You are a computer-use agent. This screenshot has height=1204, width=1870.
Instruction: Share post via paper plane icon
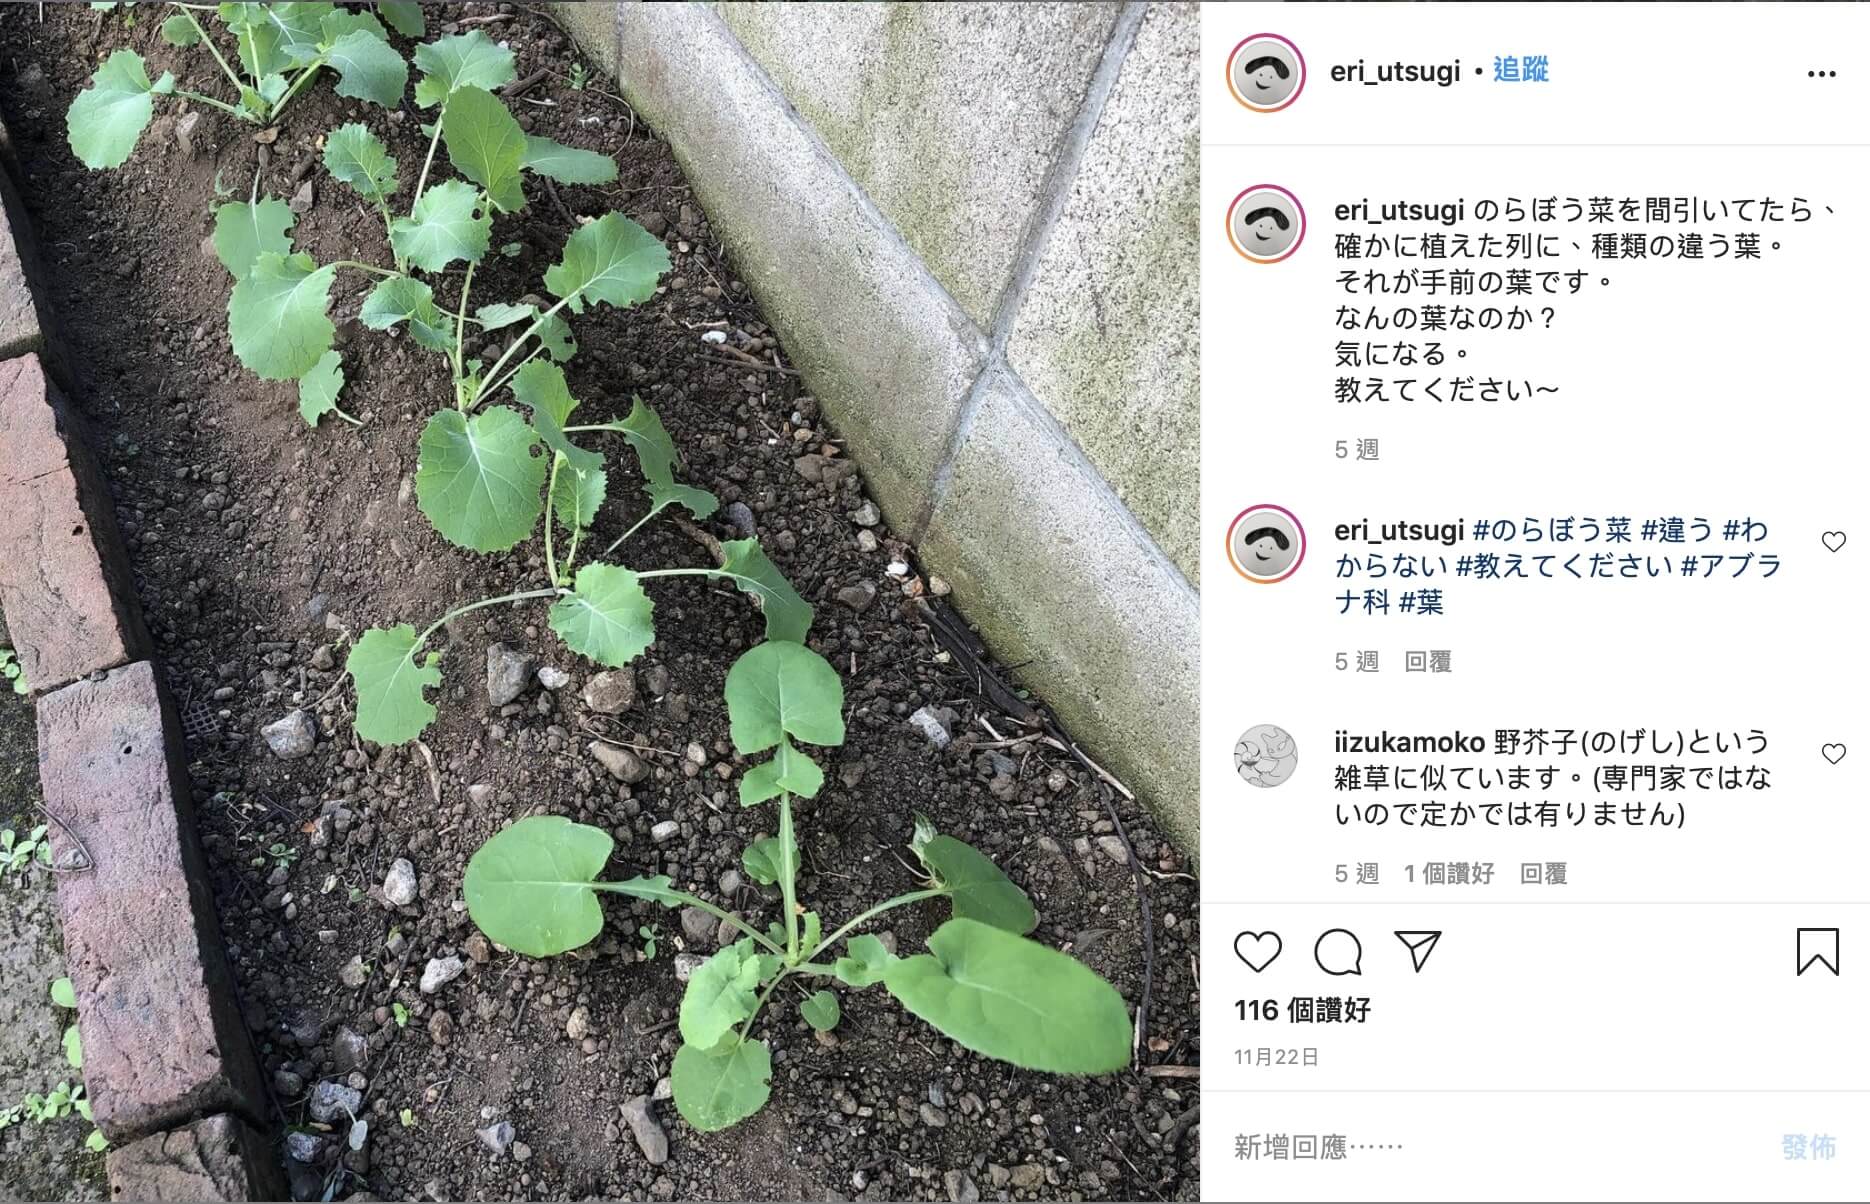[1418, 951]
